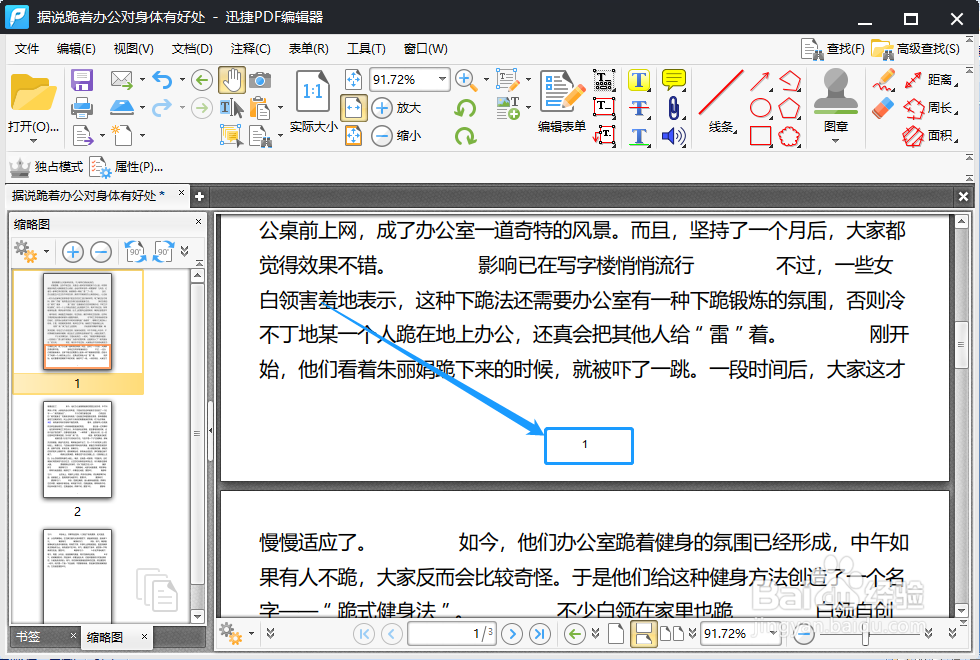Select page 2 thumbnail in sidebar

[x=77, y=452]
